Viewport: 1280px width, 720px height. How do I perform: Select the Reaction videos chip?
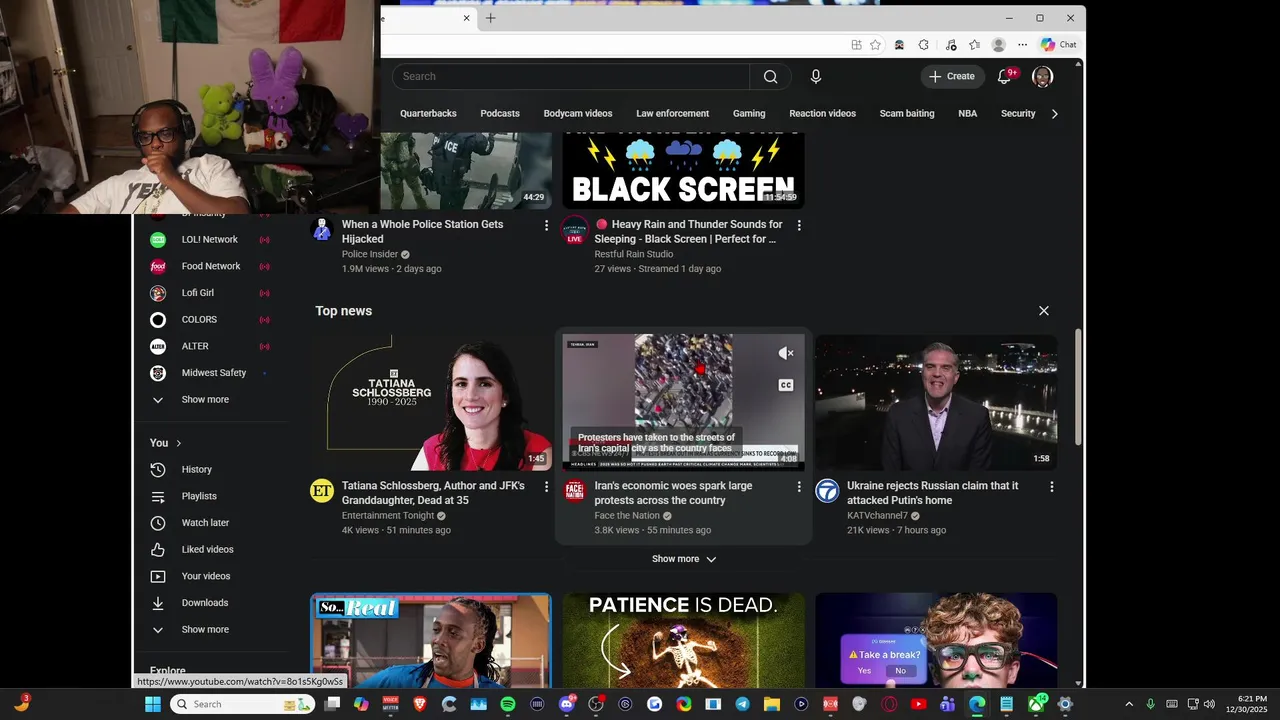822,114
